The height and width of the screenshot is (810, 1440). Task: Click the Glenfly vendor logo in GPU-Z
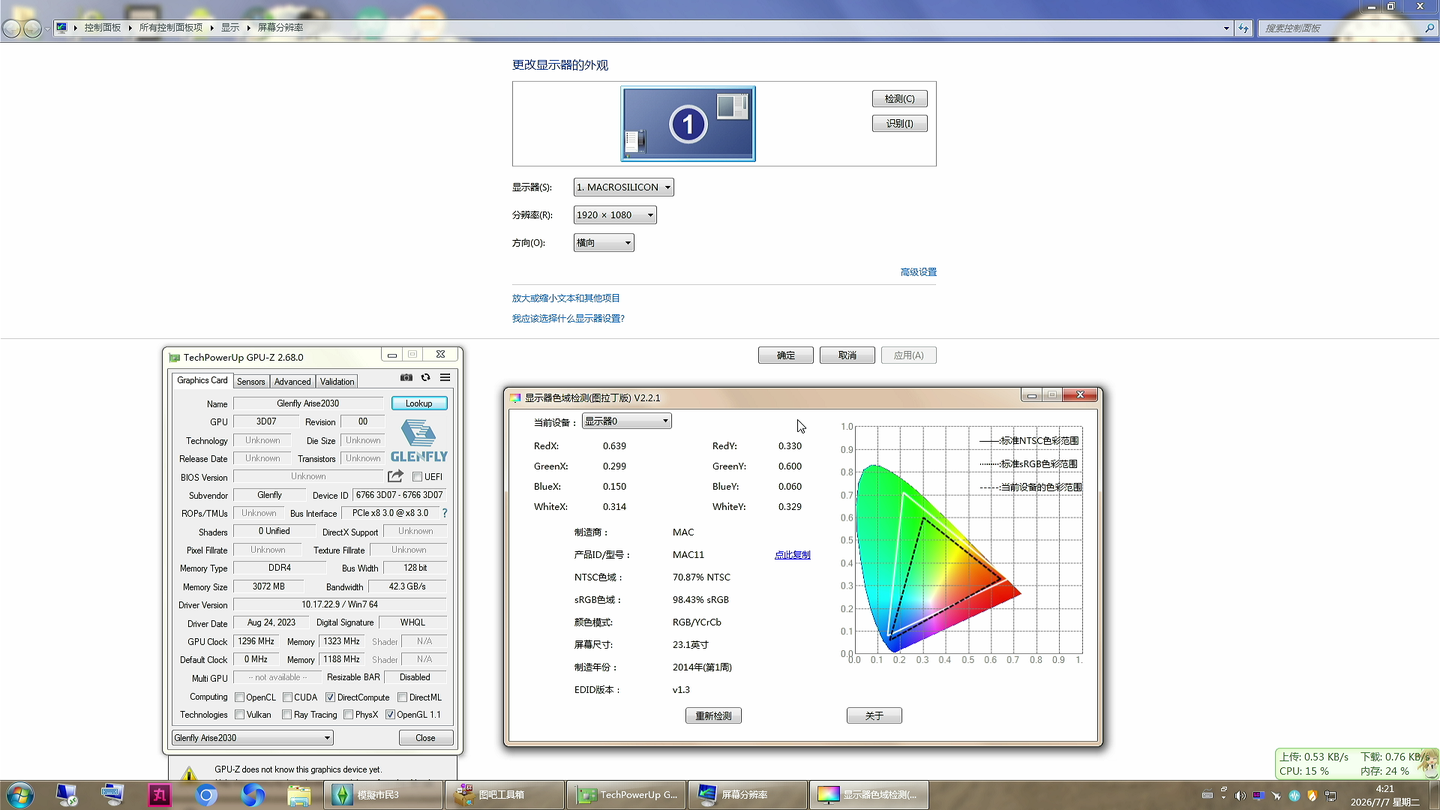(x=419, y=441)
